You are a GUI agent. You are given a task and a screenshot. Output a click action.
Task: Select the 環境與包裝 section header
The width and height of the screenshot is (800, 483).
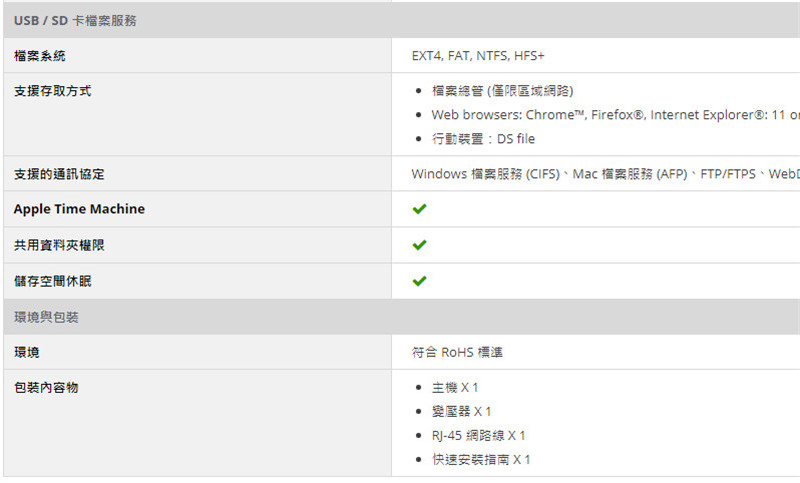pos(402,317)
